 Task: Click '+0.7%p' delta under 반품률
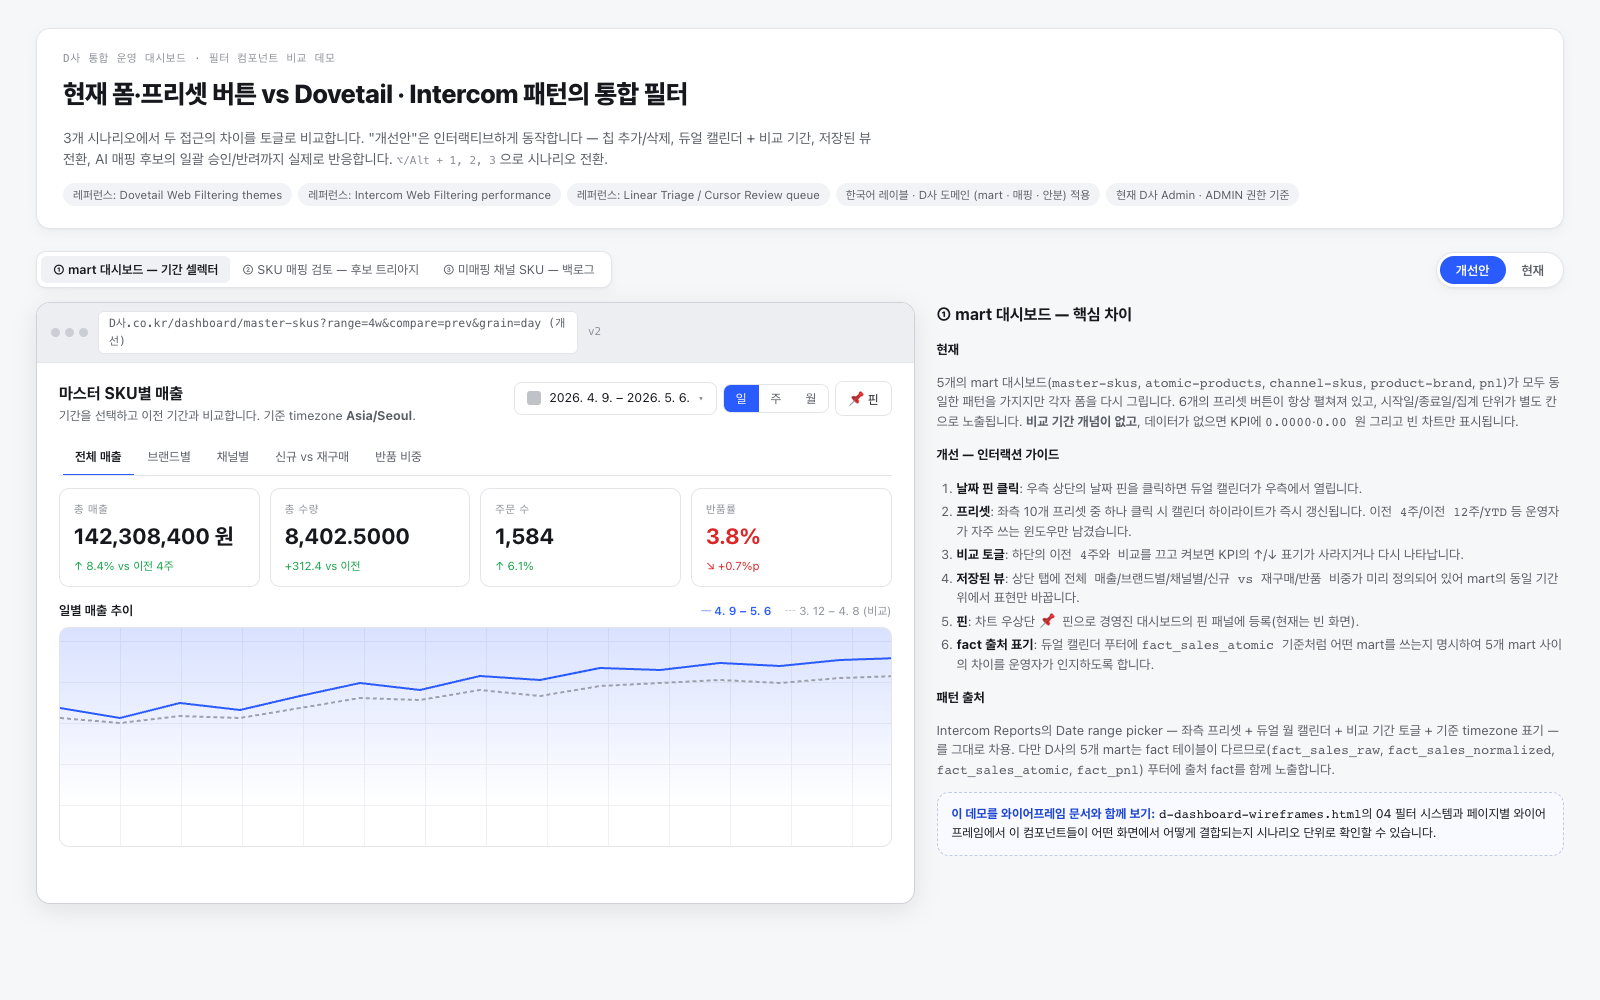point(733,566)
